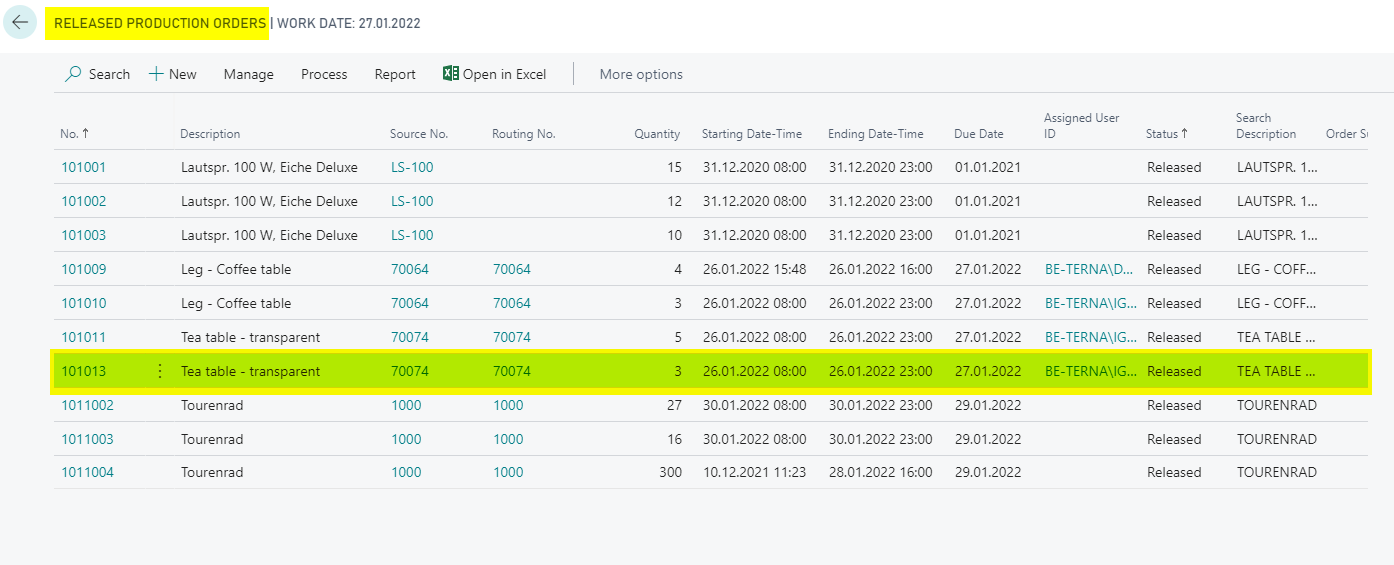Click the plus icon for New
This screenshot has width=1394, height=565.
(156, 74)
